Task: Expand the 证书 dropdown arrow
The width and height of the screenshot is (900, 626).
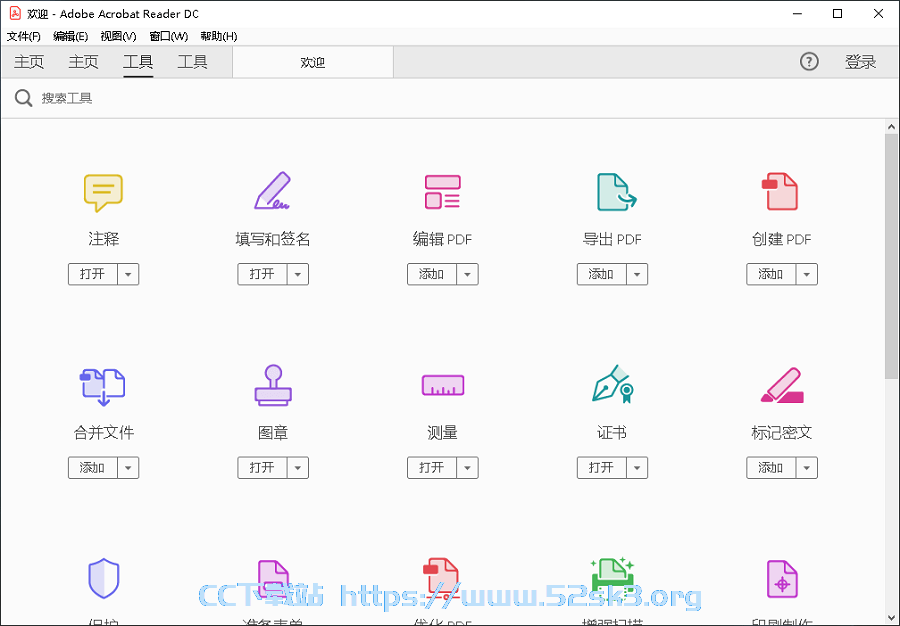Action: (x=637, y=468)
